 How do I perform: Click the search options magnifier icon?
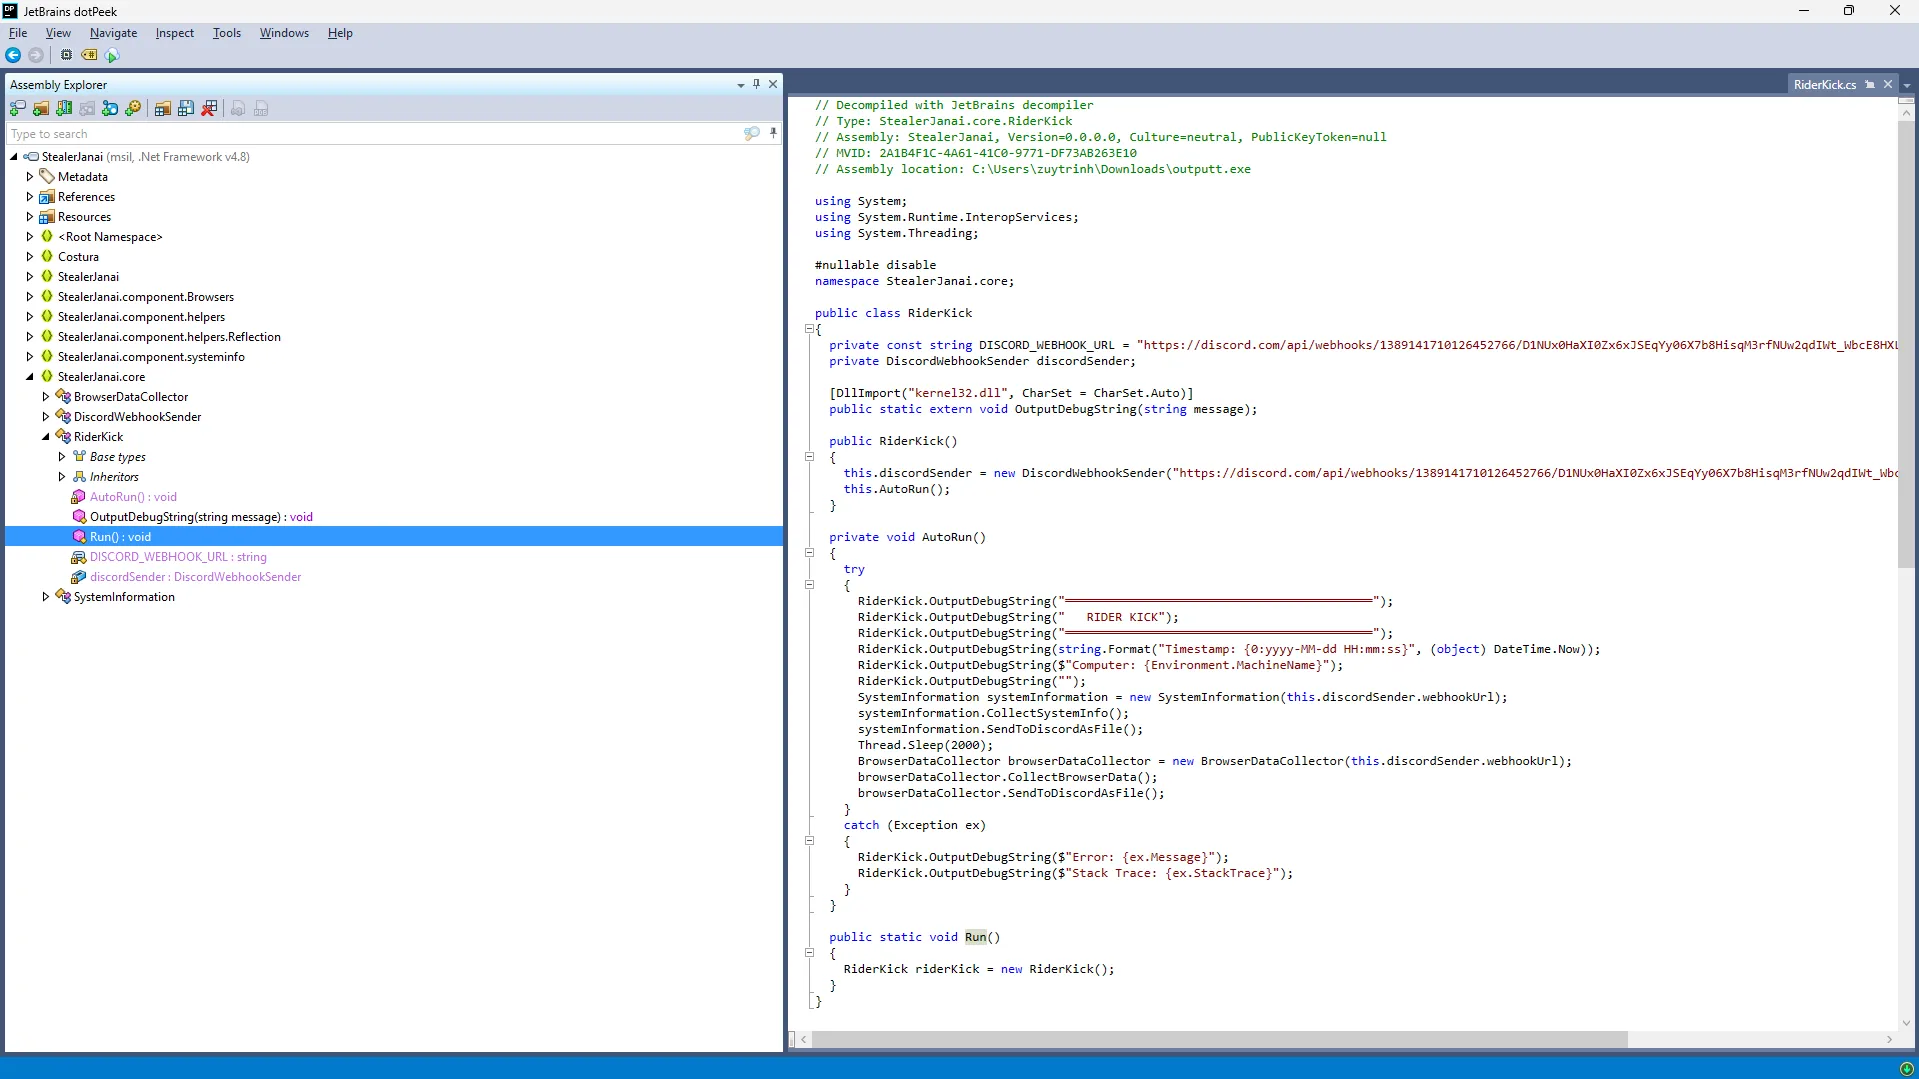pyautogui.click(x=752, y=133)
